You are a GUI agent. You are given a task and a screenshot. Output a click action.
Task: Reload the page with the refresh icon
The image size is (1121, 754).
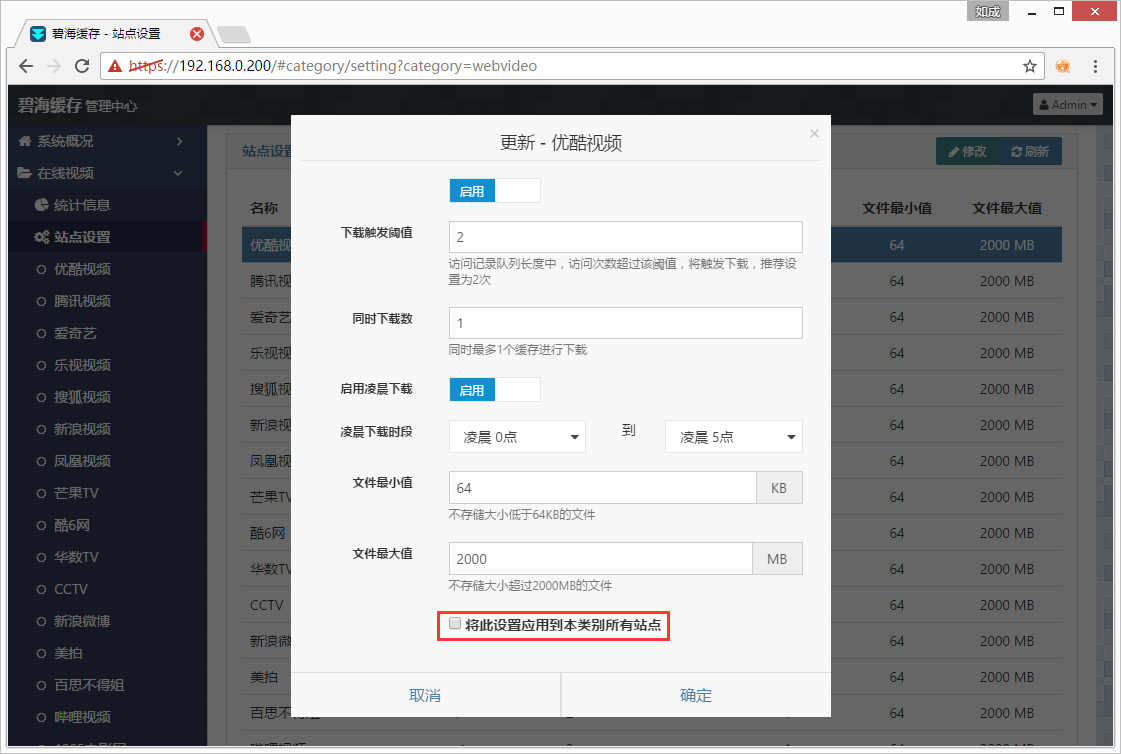(80, 66)
